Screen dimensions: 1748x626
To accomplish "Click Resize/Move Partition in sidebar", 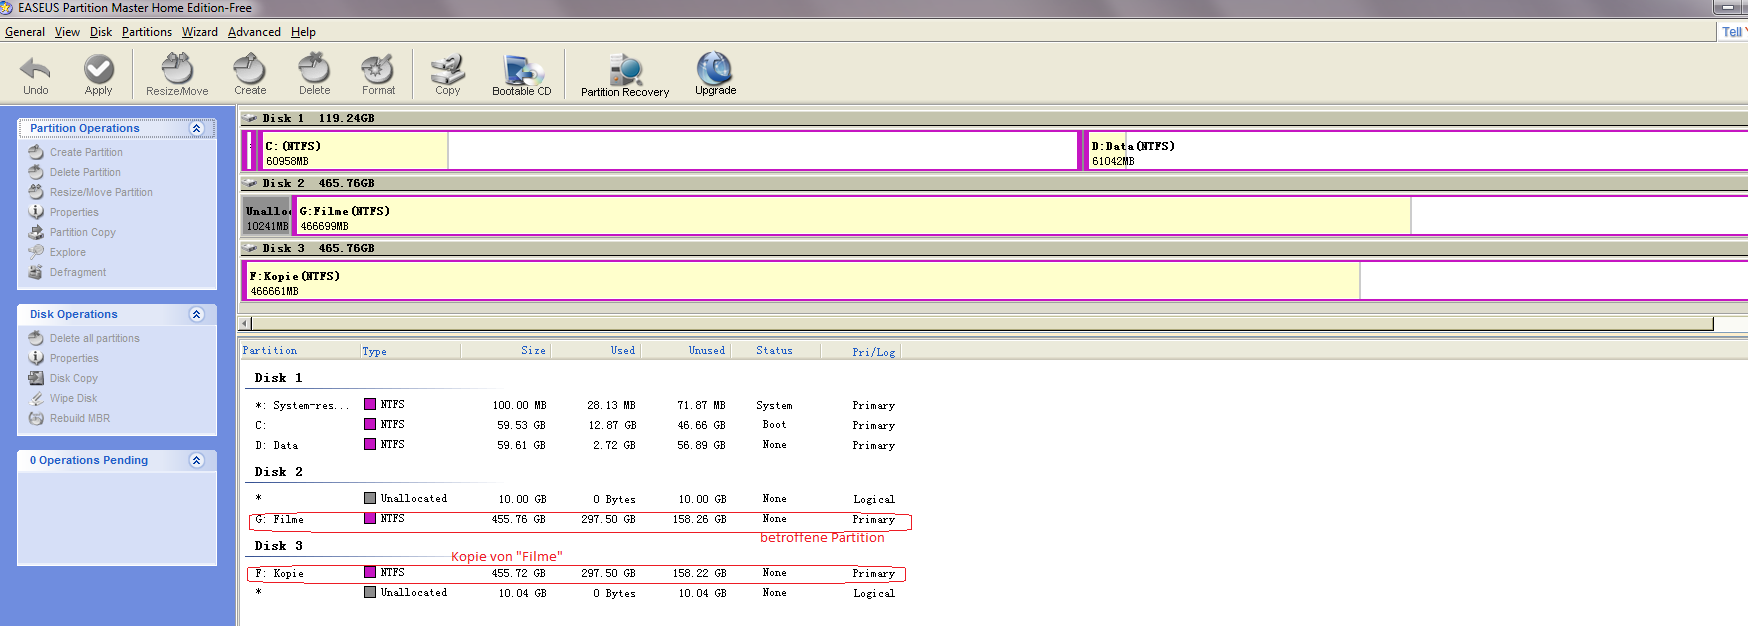I will pos(101,192).
